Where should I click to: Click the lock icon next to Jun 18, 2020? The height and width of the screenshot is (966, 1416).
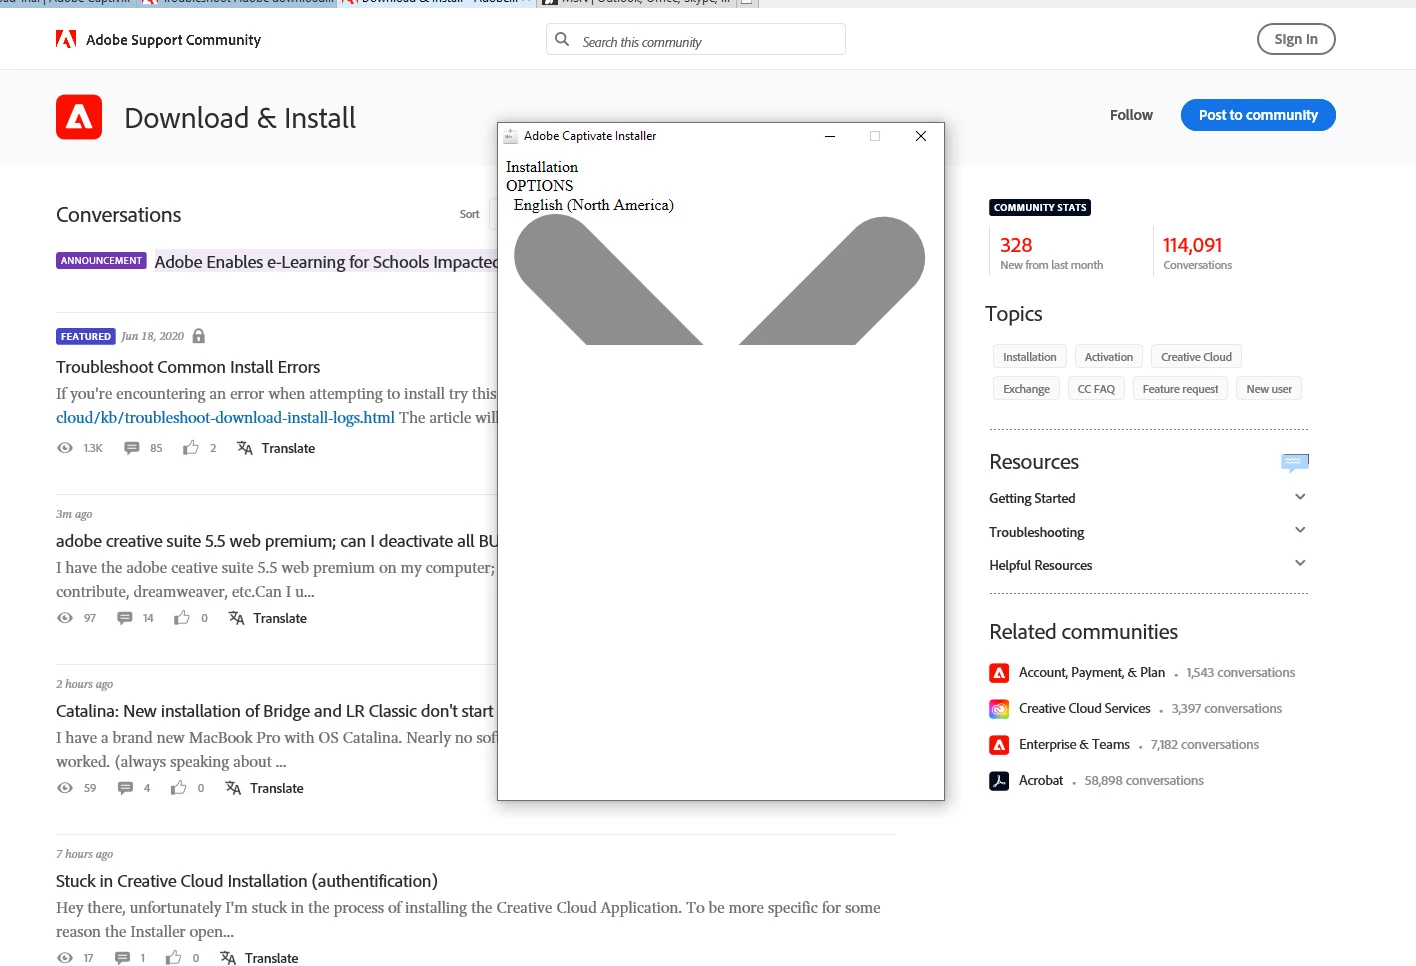(199, 336)
